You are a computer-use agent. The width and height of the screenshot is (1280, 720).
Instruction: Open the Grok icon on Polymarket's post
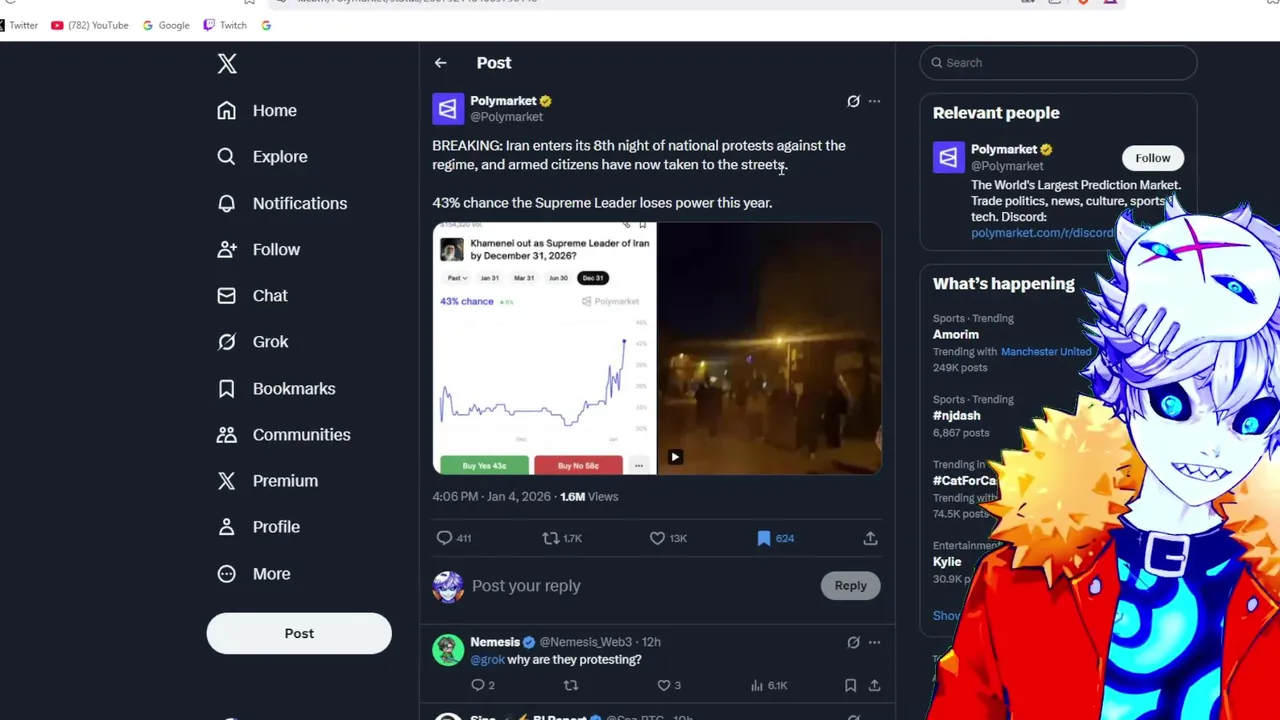[853, 101]
